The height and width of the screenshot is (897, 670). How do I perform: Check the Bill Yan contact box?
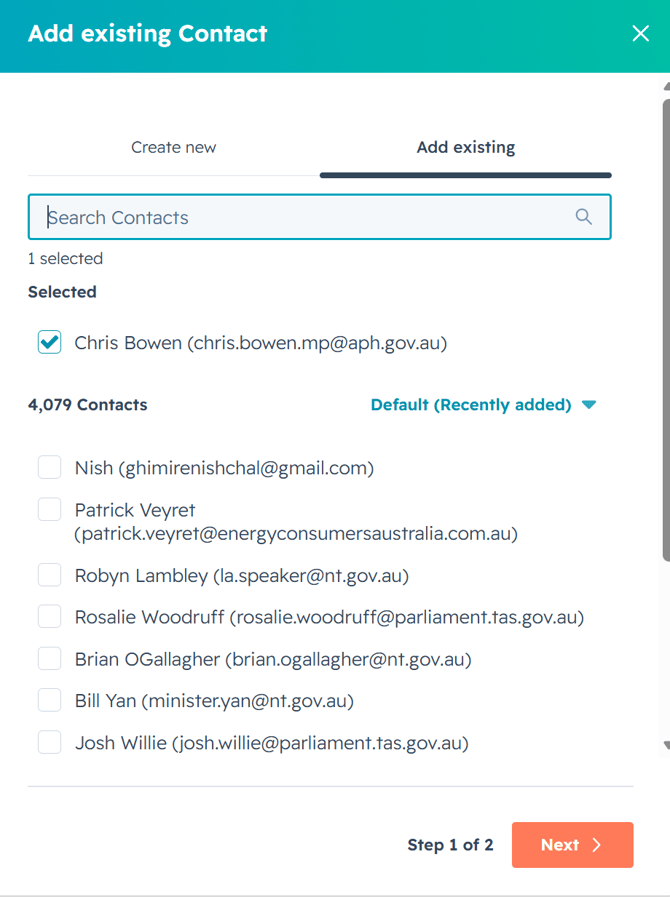(50, 700)
